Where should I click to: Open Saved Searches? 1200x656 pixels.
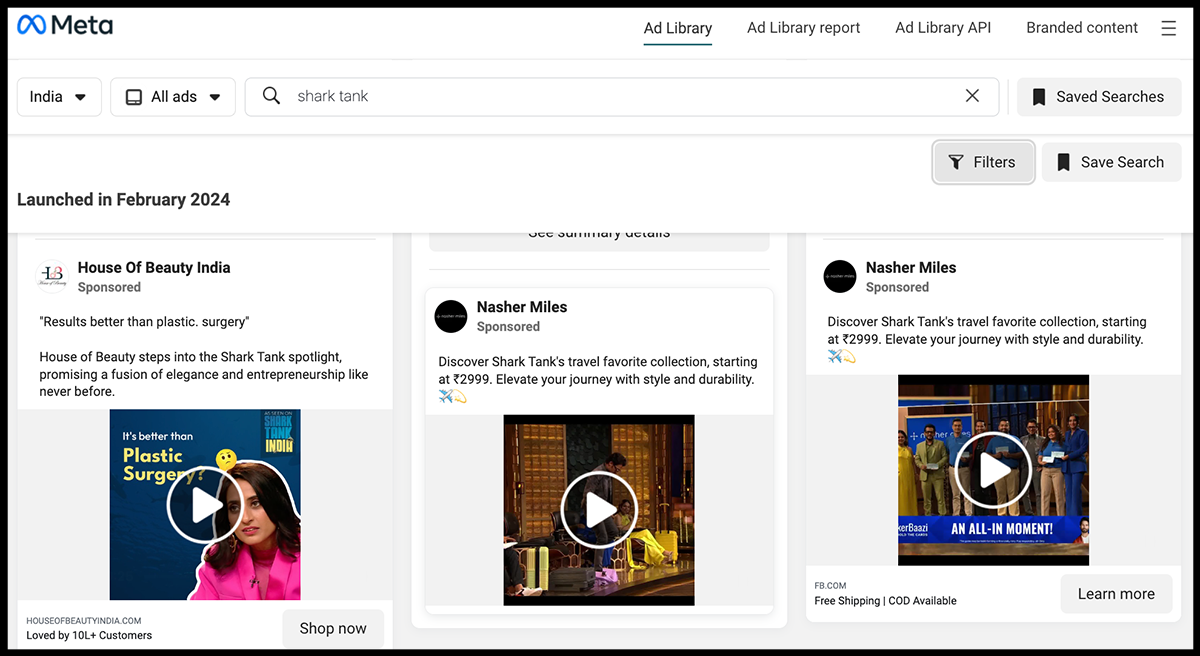(x=1099, y=97)
